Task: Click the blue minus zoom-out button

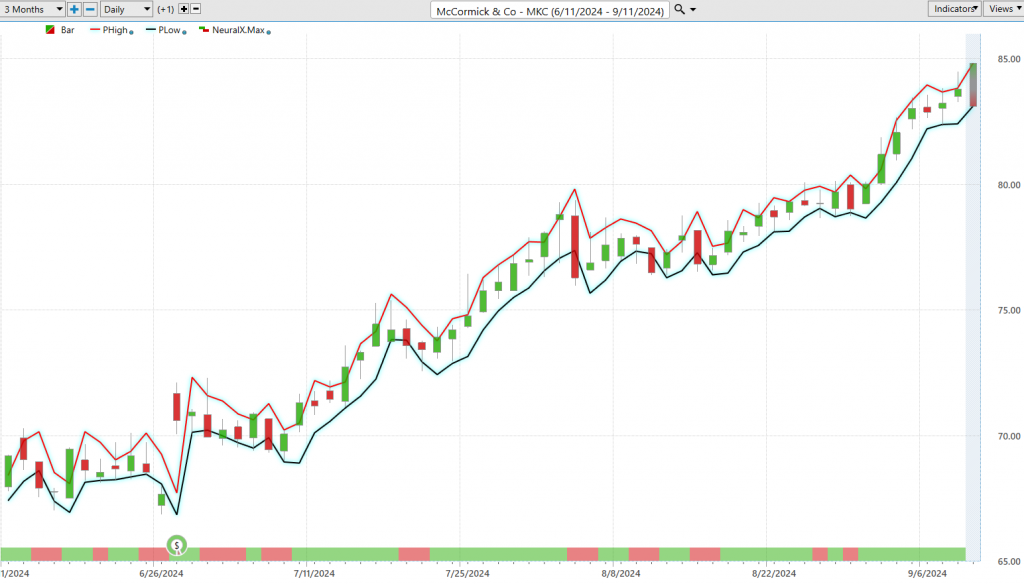Action: [90, 9]
